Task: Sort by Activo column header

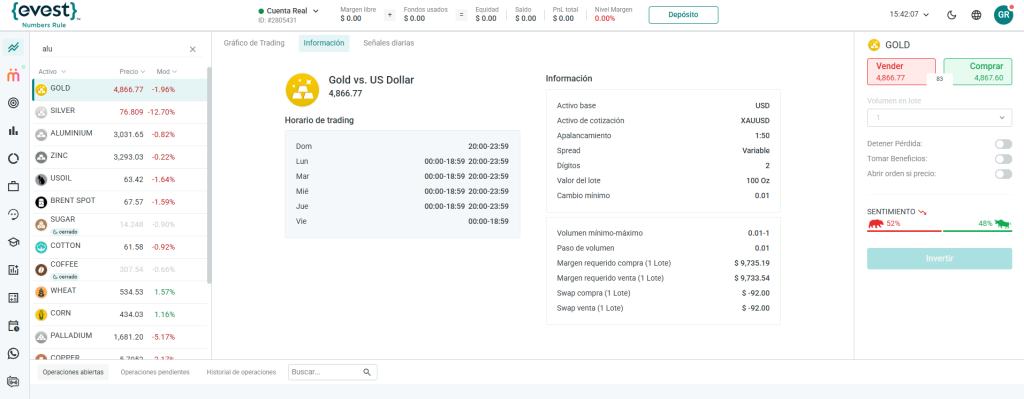Action: point(52,72)
